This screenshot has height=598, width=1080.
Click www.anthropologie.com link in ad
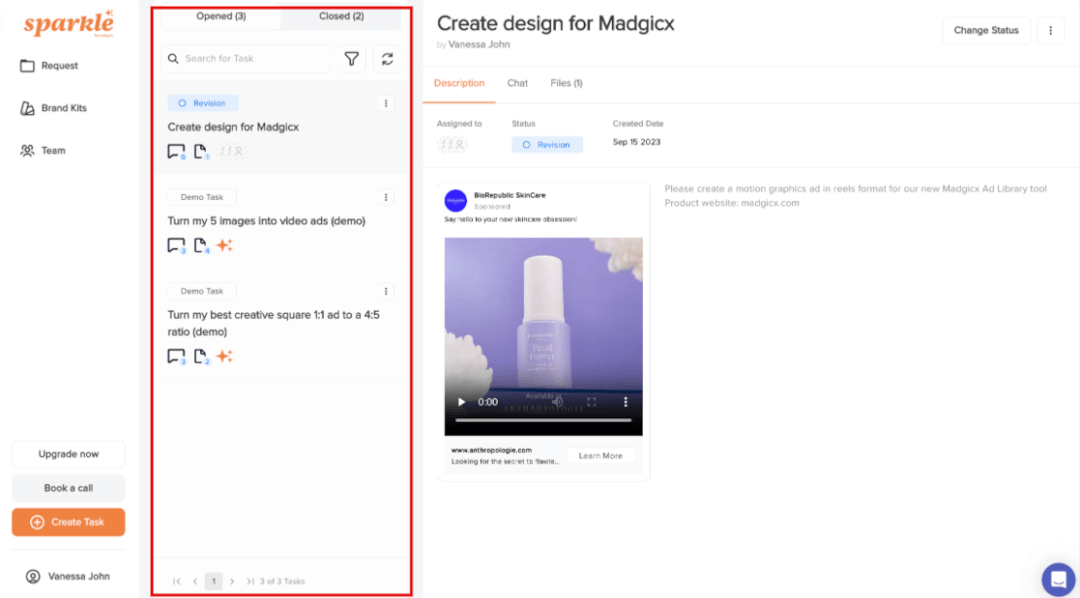point(491,450)
